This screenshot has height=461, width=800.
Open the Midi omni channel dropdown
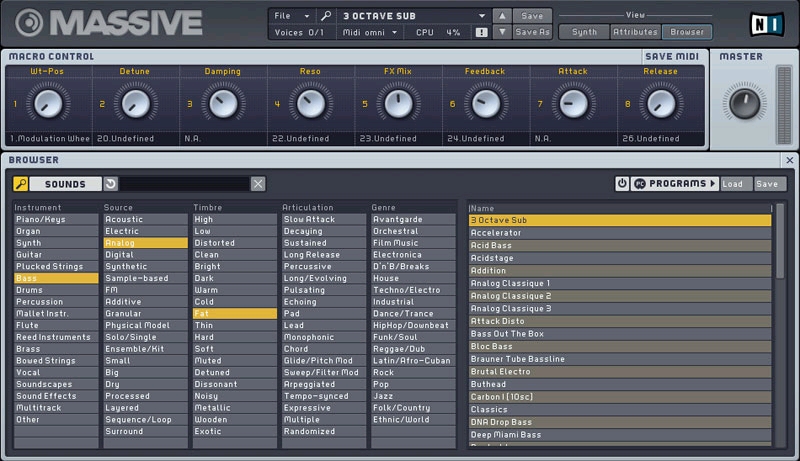(x=369, y=32)
